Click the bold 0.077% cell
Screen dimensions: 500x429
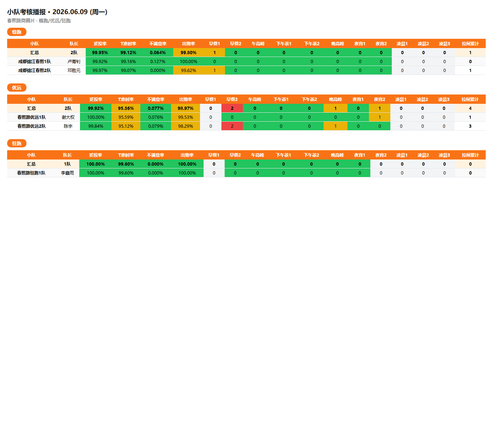155,108
